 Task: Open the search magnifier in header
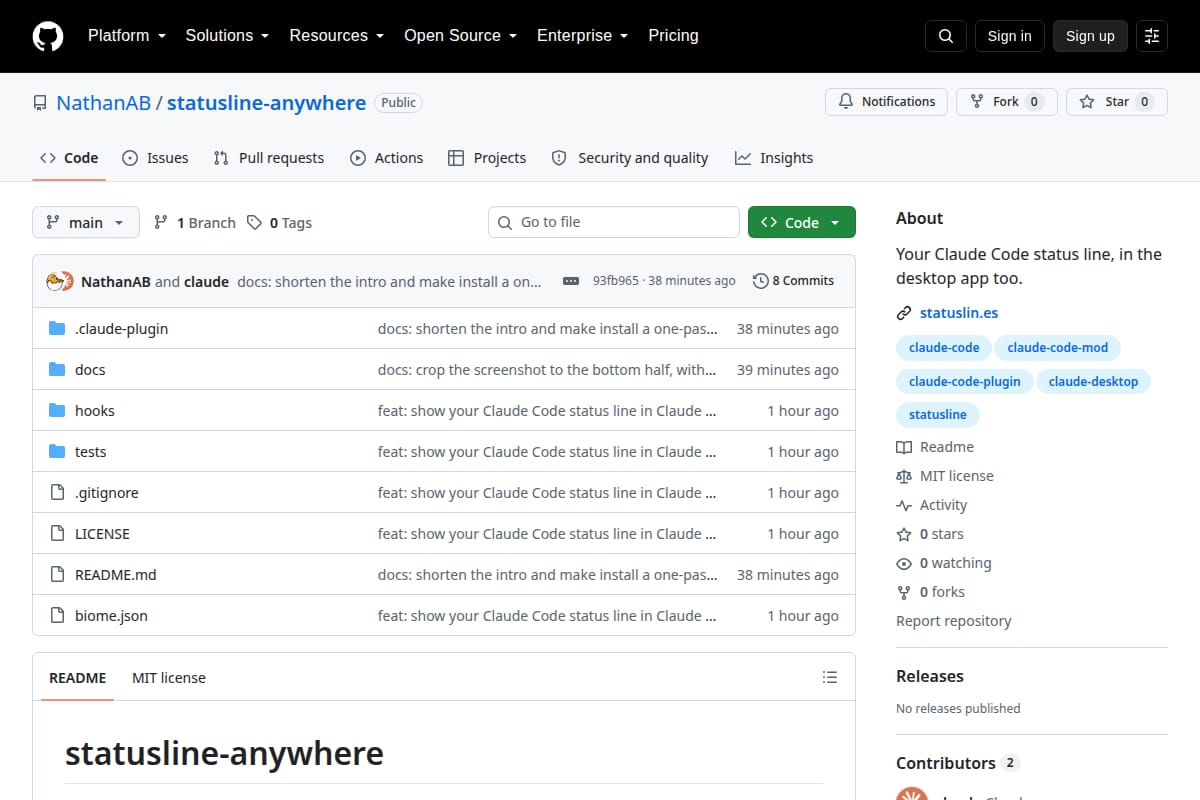coord(946,36)
